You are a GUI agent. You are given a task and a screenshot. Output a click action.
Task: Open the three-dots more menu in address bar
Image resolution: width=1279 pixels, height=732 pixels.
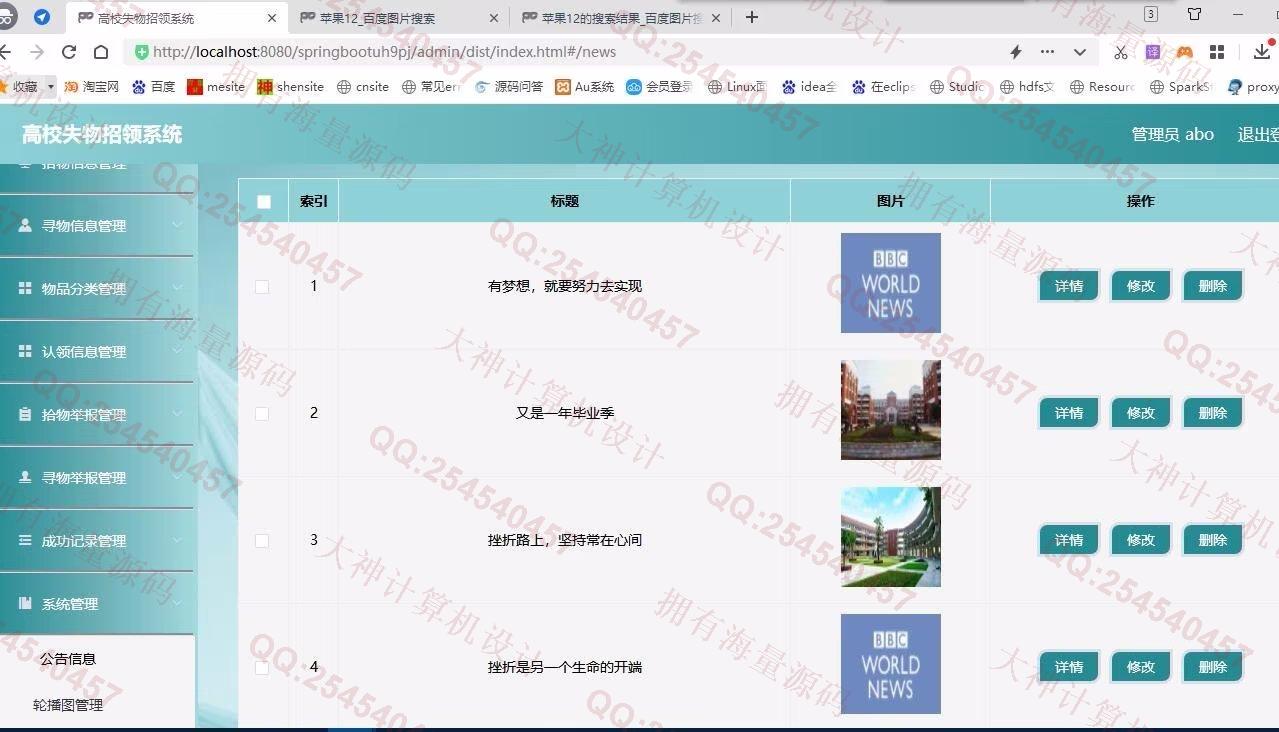(x=1047, y=52)
